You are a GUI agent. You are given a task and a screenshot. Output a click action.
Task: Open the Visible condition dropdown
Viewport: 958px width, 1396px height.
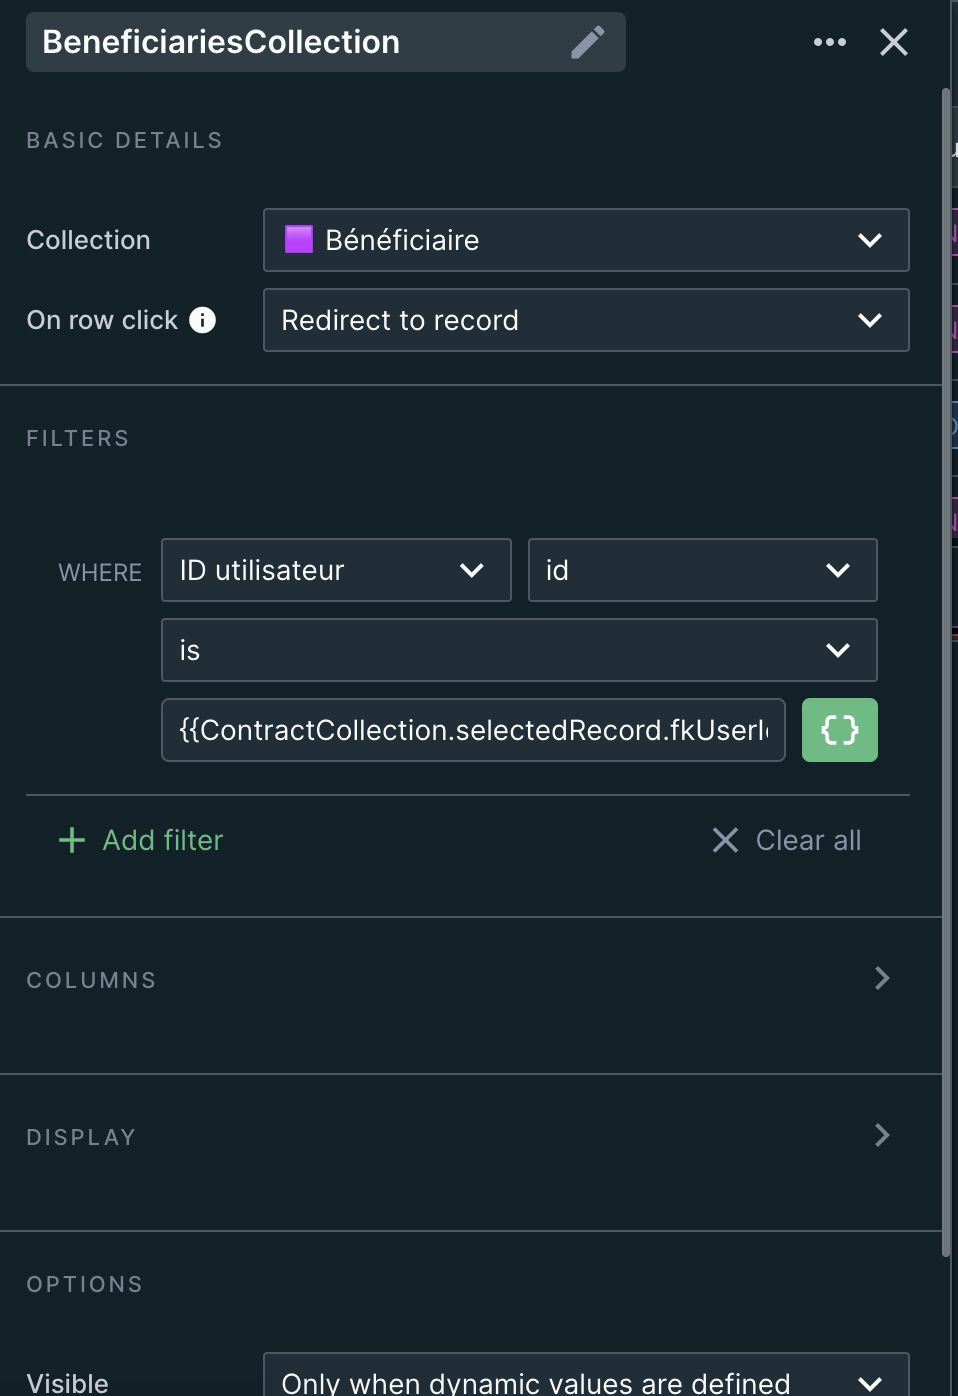586,1380
